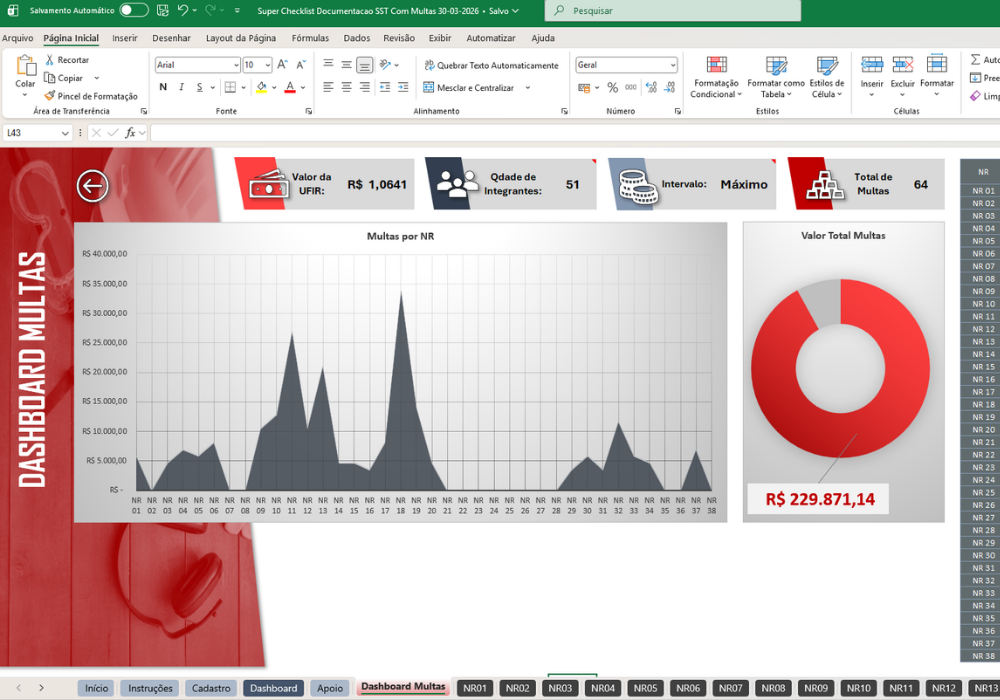Screen dimensions: 1000x700
Task: Click the text orientation icon
Action: coord(385,64)
